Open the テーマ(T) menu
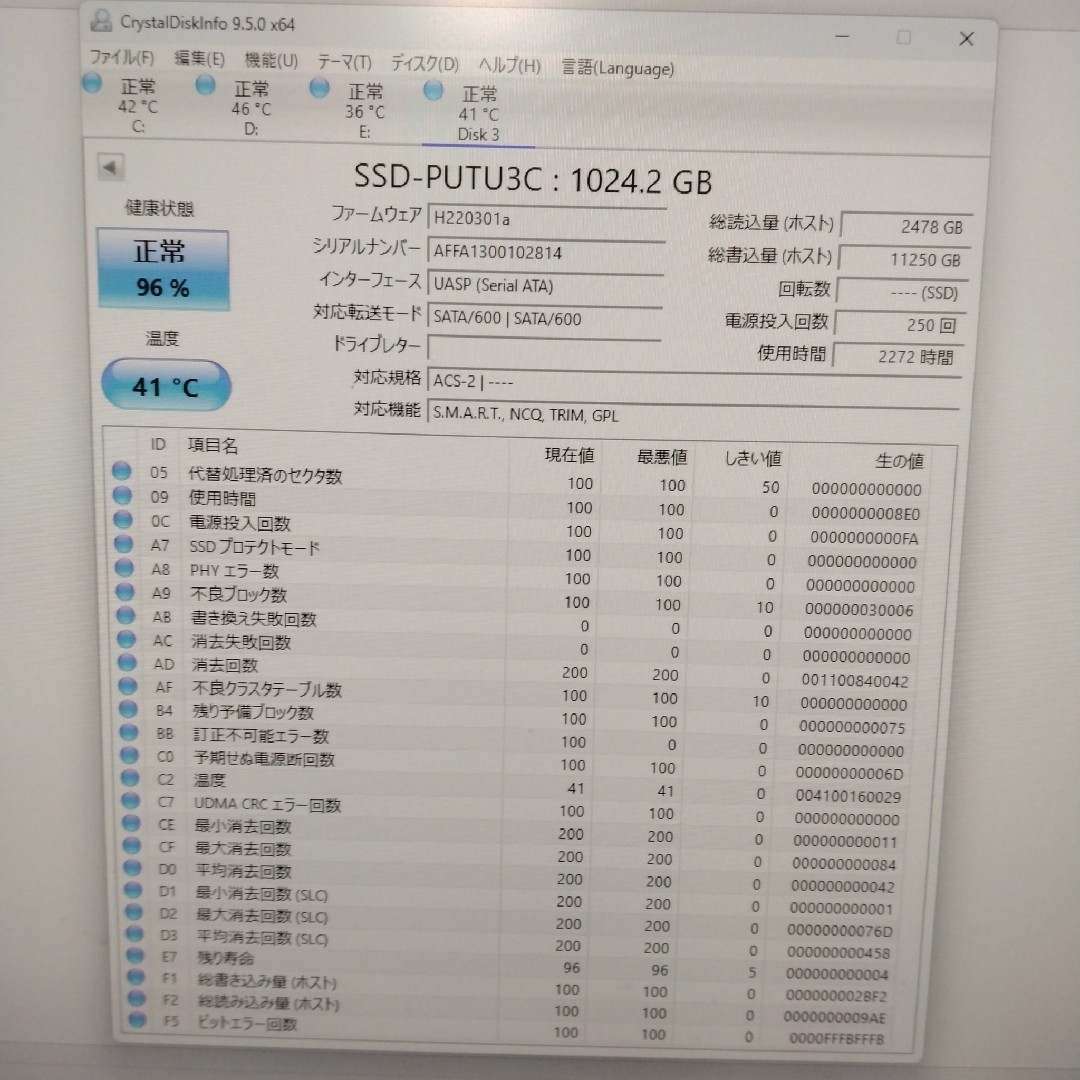1080x1080 pixels. 344,63
